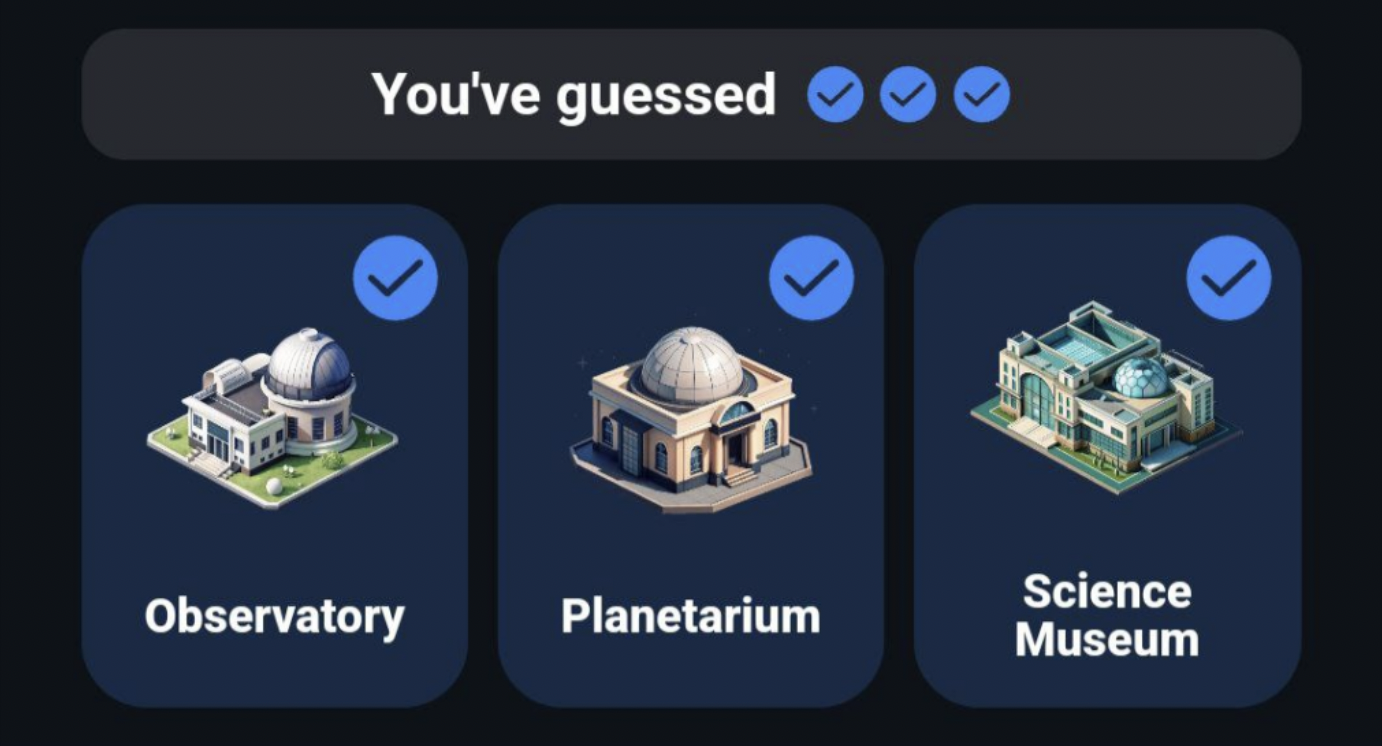Select the Observatory building illustration
1382x746 pixels.
272,415
